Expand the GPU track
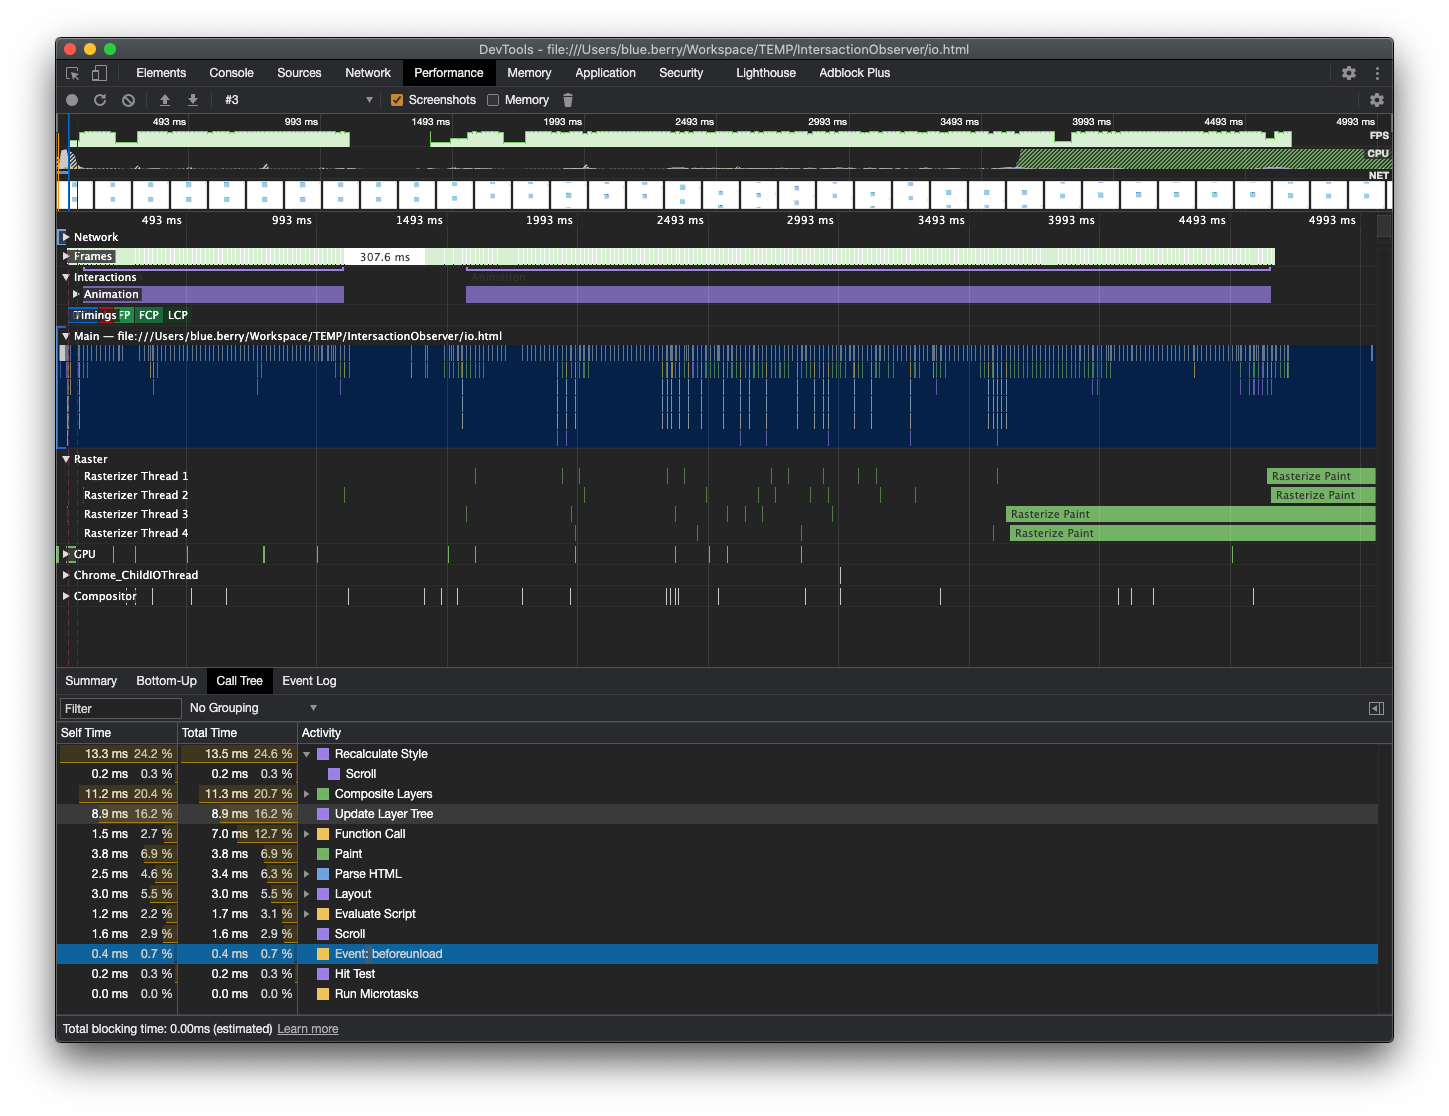The image size is (1449, 1116). click(x=66, y=554)
